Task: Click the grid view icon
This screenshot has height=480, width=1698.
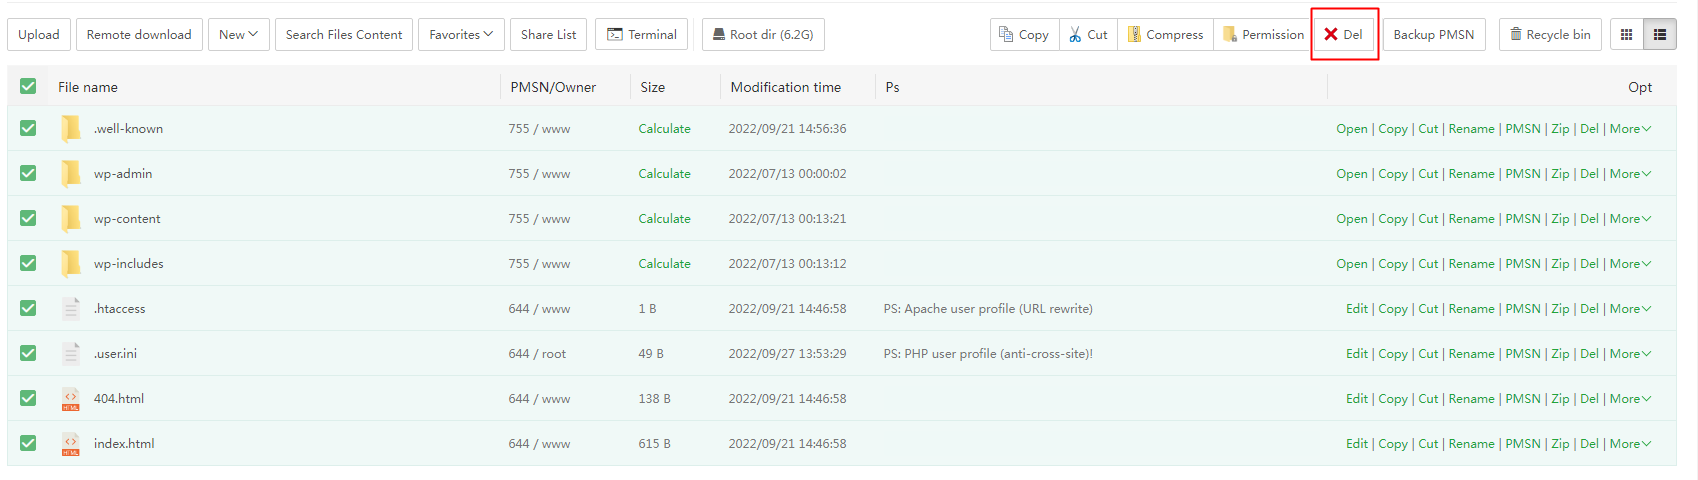Action: pyautogui.click(x=1626, y=35)
